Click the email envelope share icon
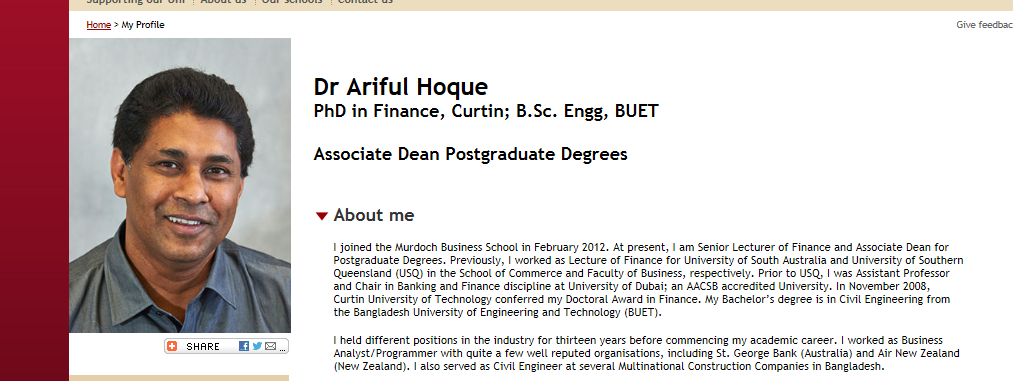Screen dimensions: 1013x381 (271, 346)
